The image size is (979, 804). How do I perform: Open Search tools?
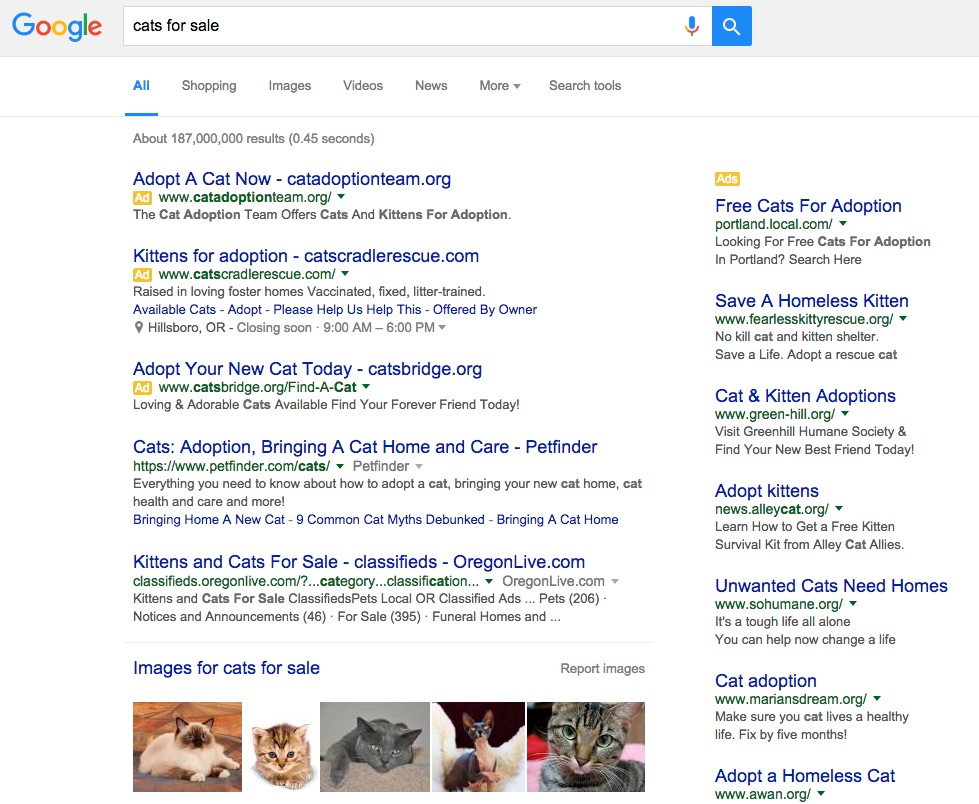[585, 86]
